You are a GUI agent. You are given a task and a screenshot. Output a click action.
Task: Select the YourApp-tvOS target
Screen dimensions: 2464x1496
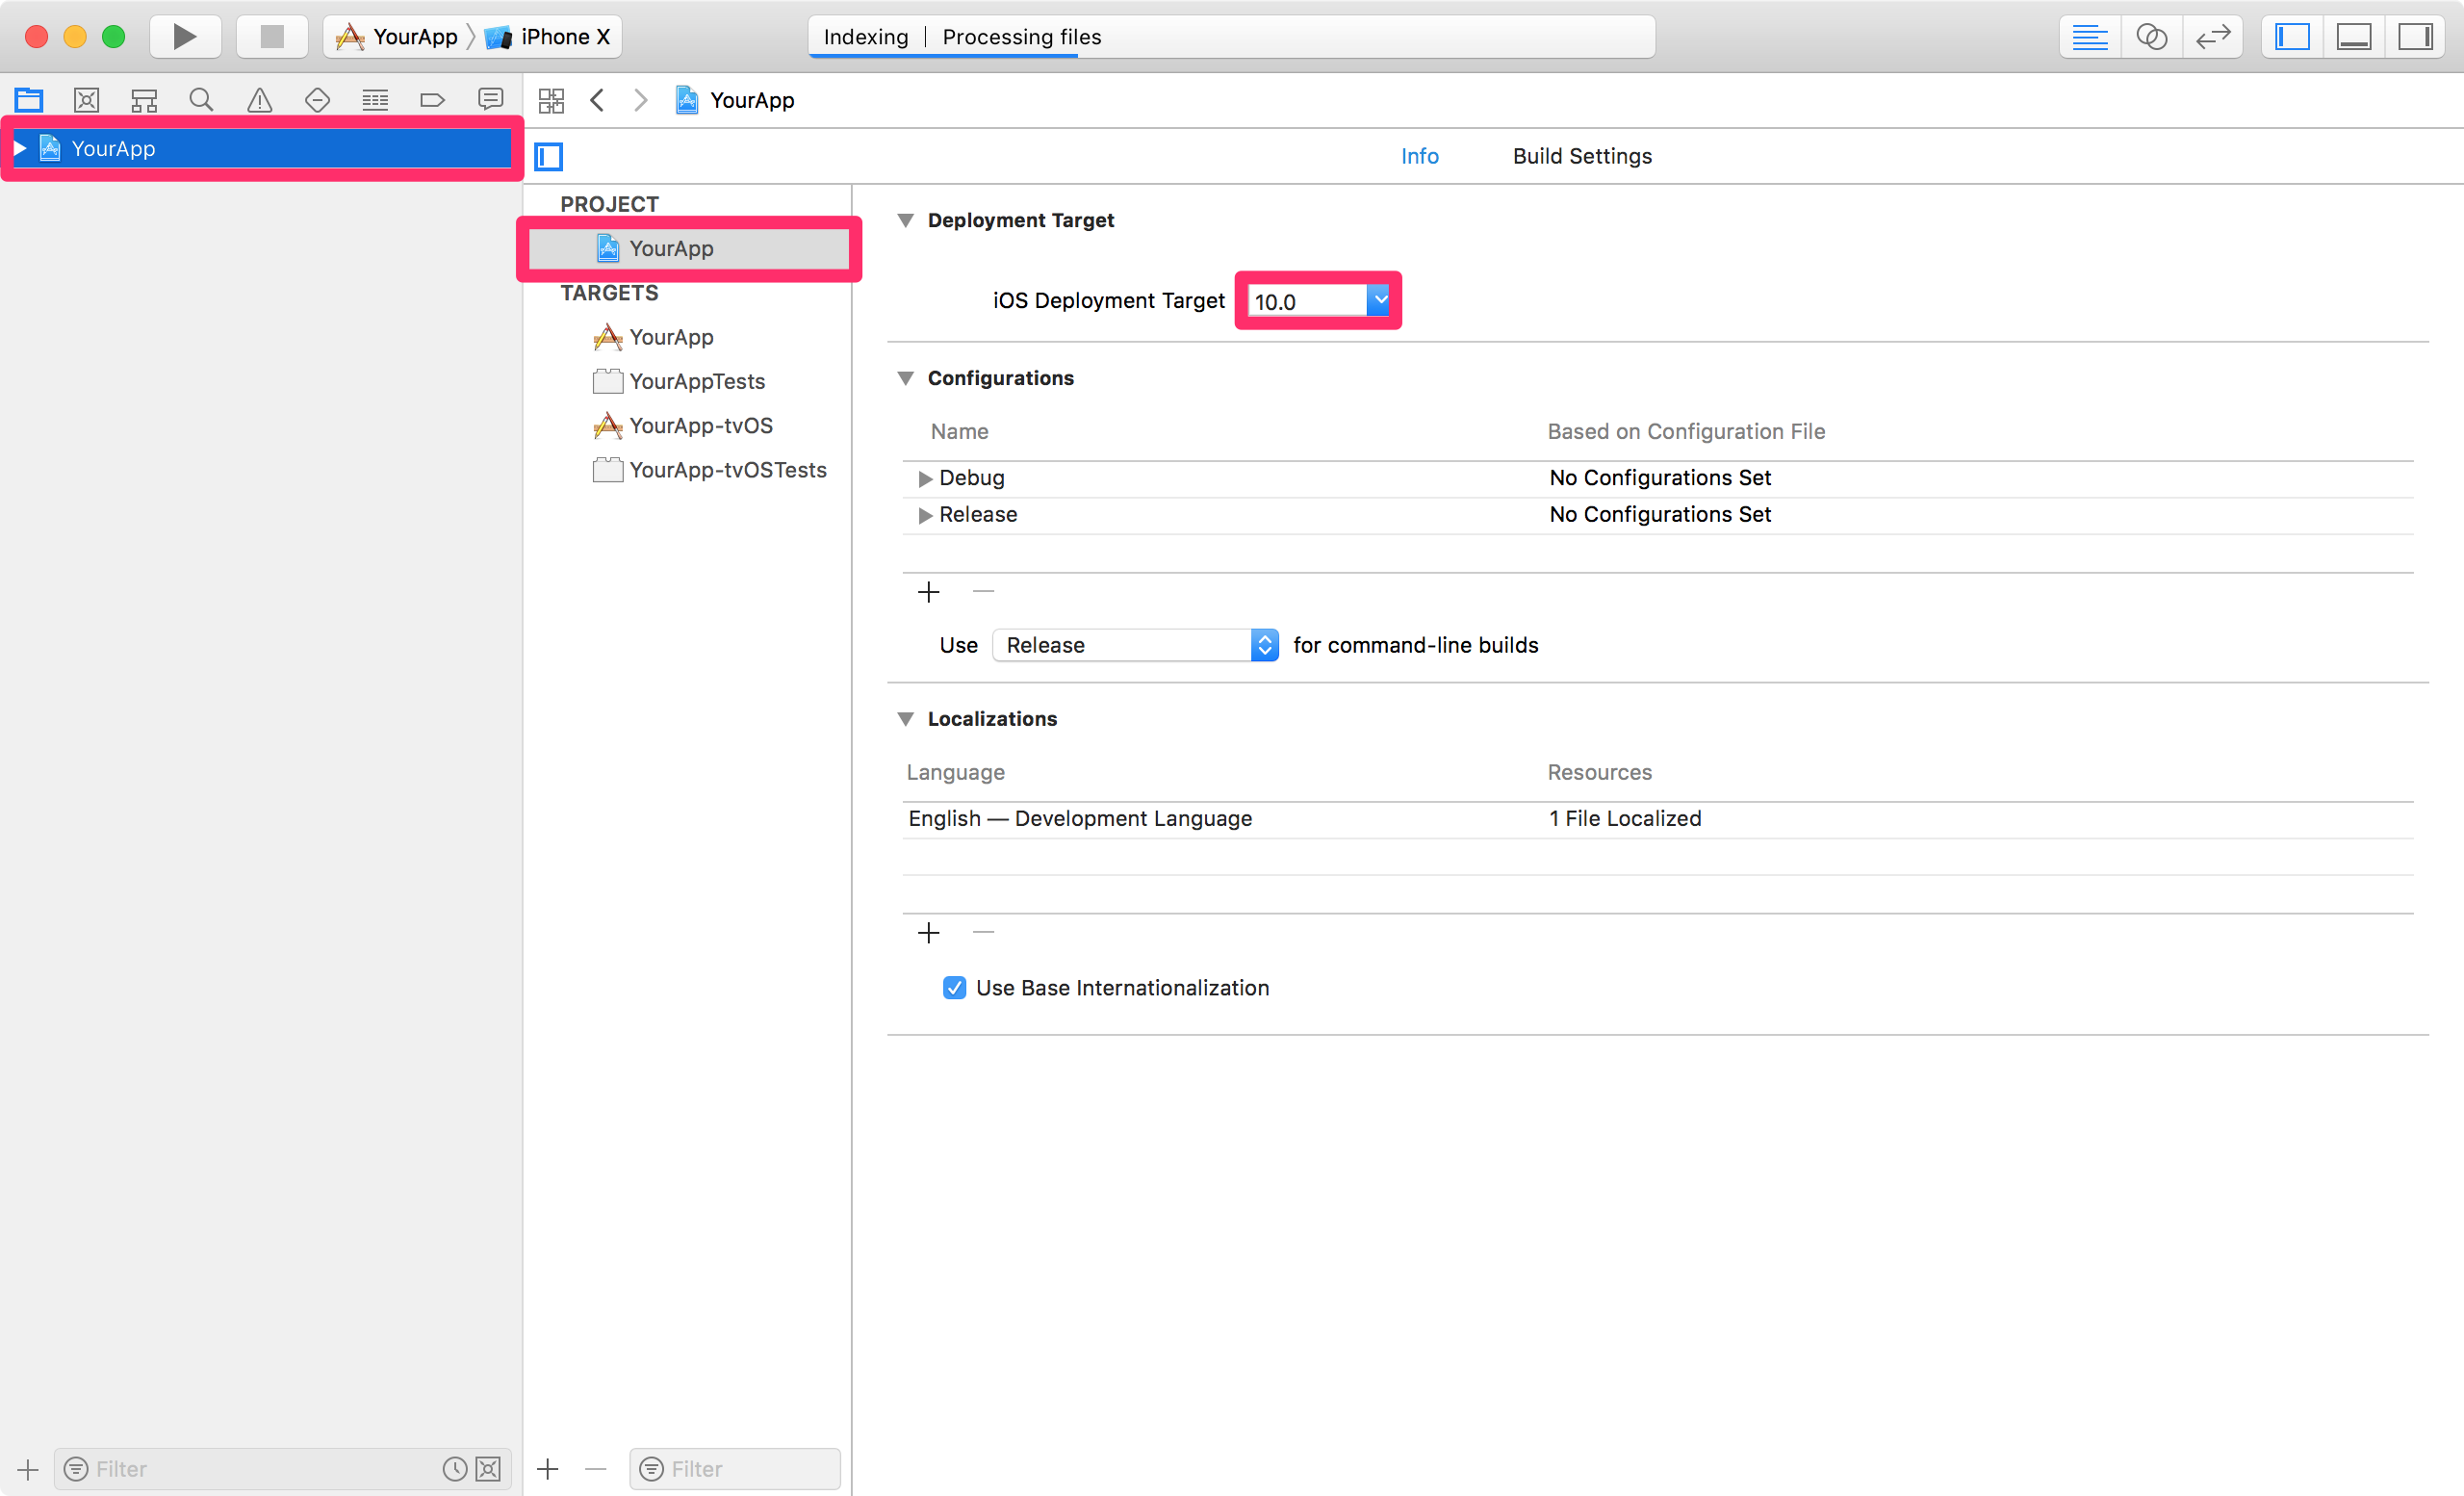pos(700,426)
